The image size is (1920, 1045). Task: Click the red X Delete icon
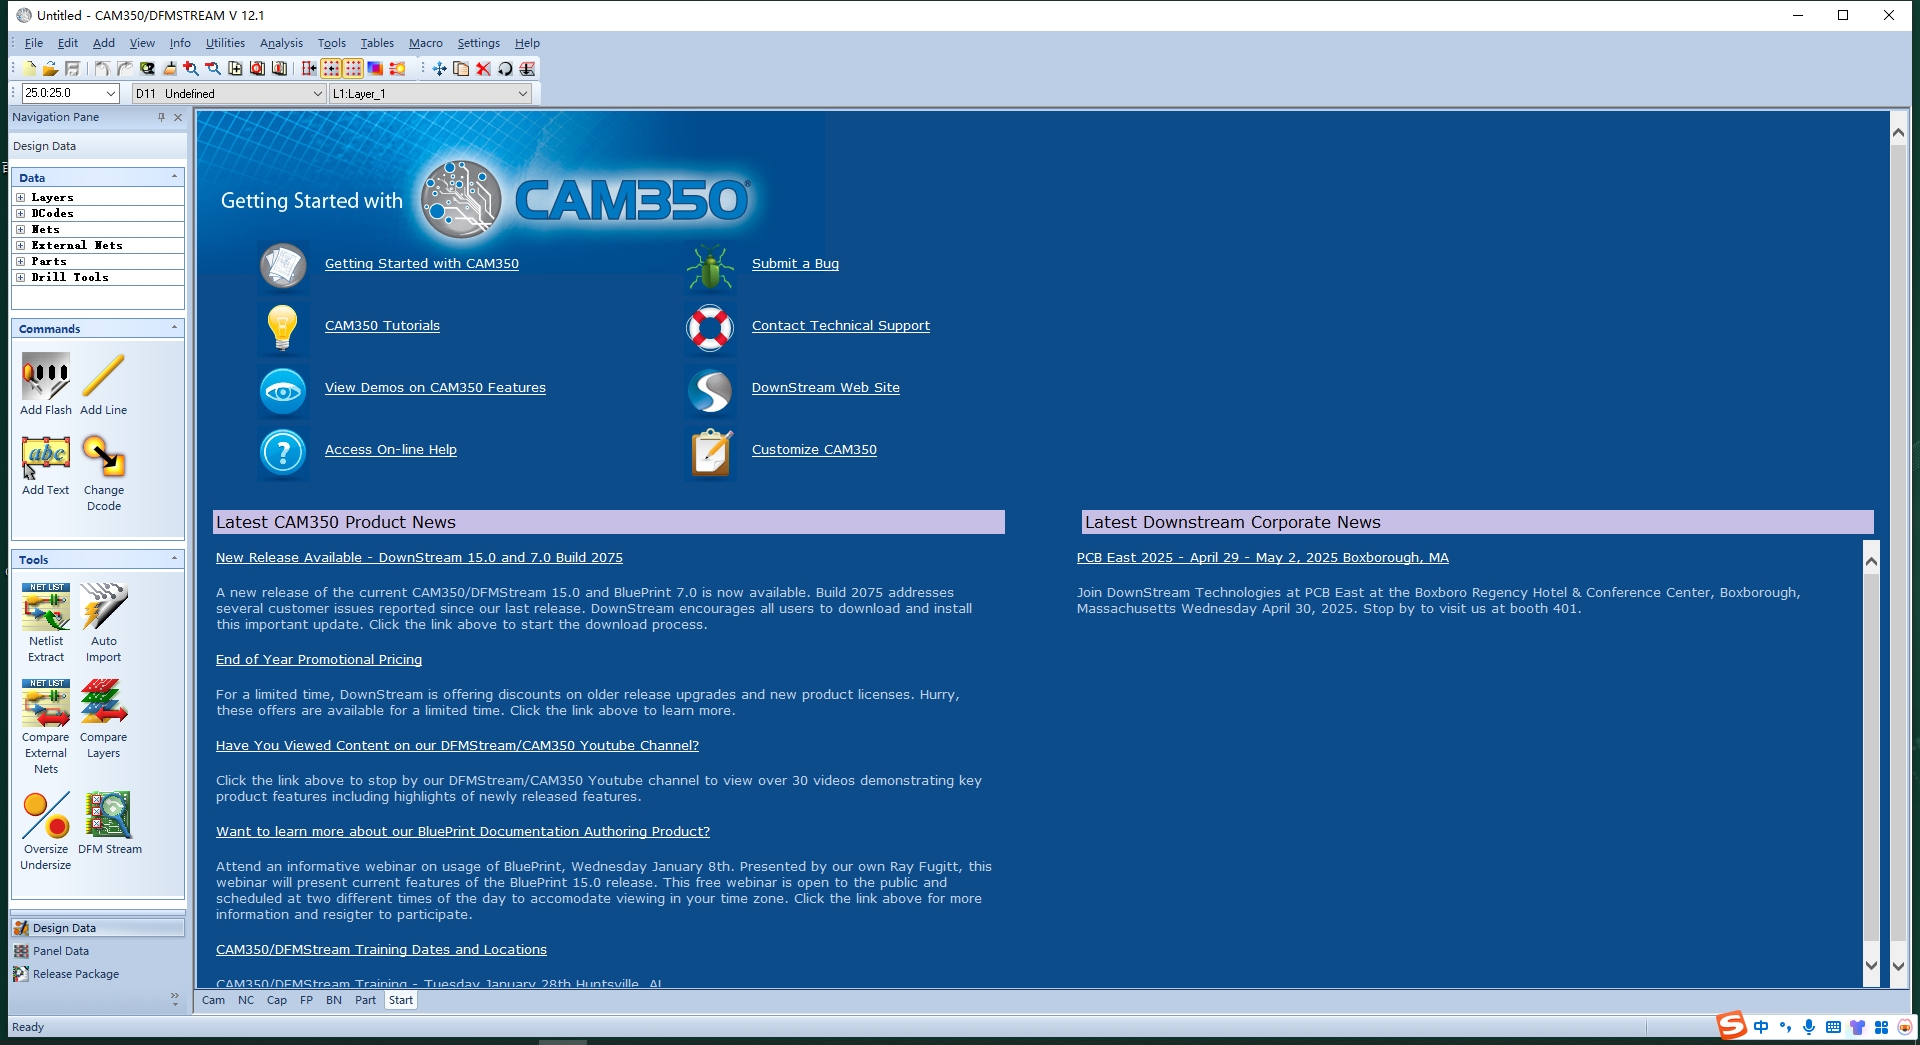click(483, 68)
